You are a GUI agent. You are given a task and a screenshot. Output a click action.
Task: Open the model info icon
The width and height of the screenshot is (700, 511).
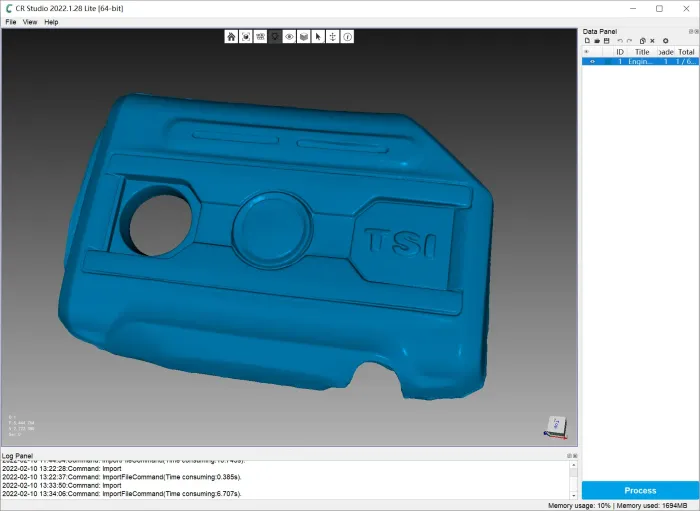point(347,37)
